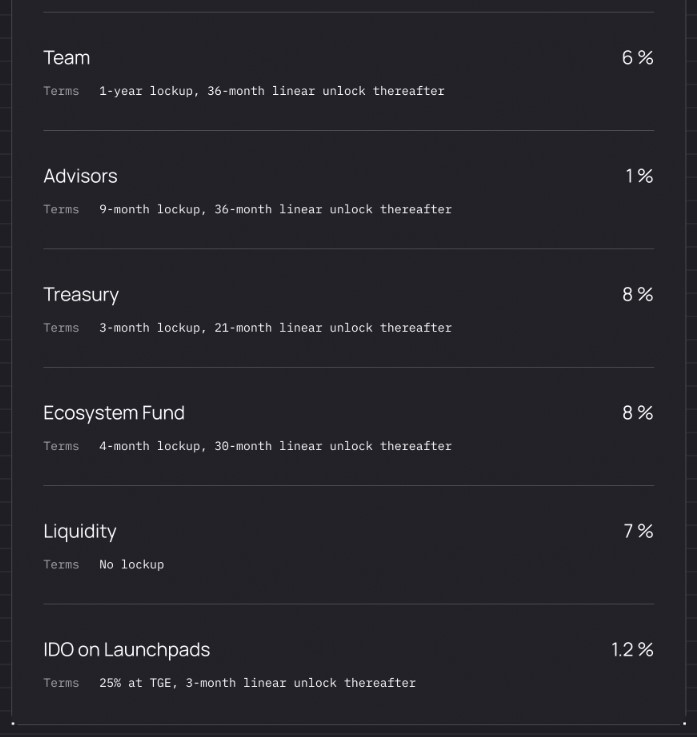This screenshot has width=697, height=737.
Task: Click the 1-year lockup terms text
Action: [271, 91]
